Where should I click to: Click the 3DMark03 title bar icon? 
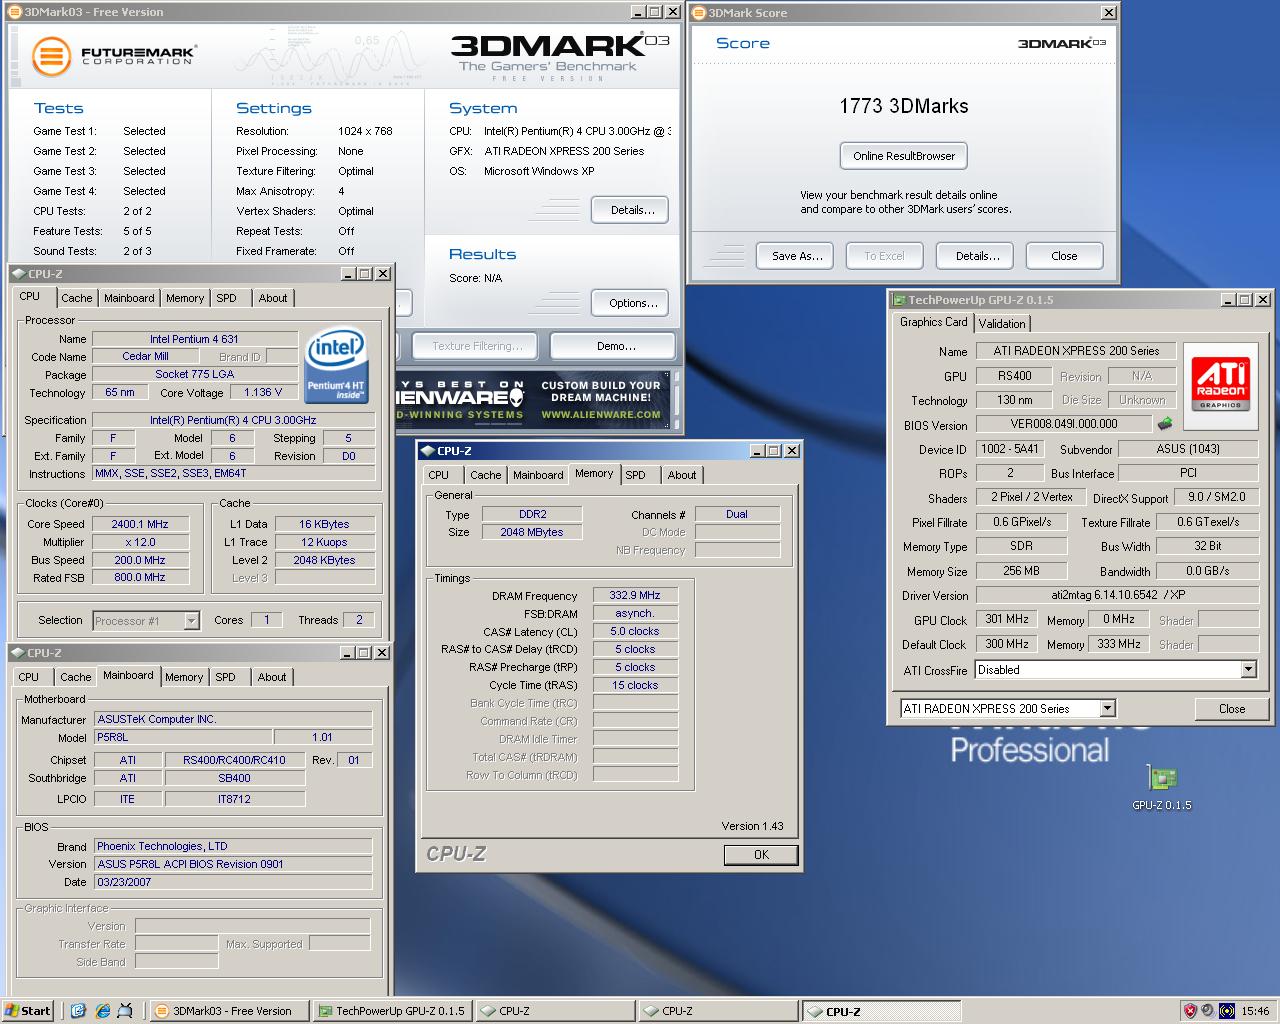click(x=15, y=12)
